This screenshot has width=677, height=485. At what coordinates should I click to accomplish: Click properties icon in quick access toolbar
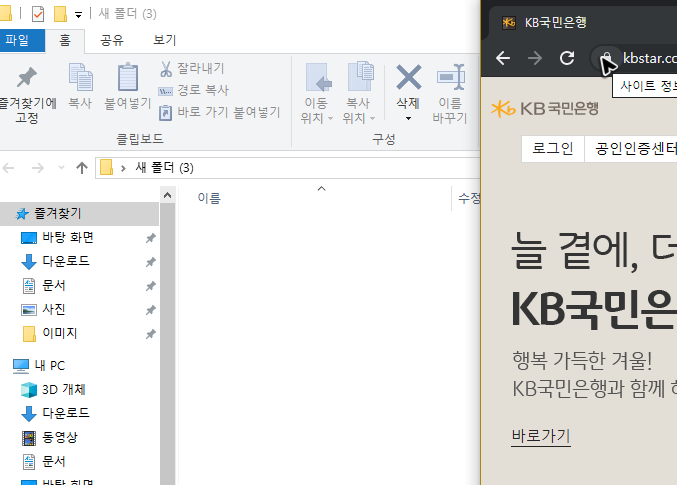click(38, 14)
